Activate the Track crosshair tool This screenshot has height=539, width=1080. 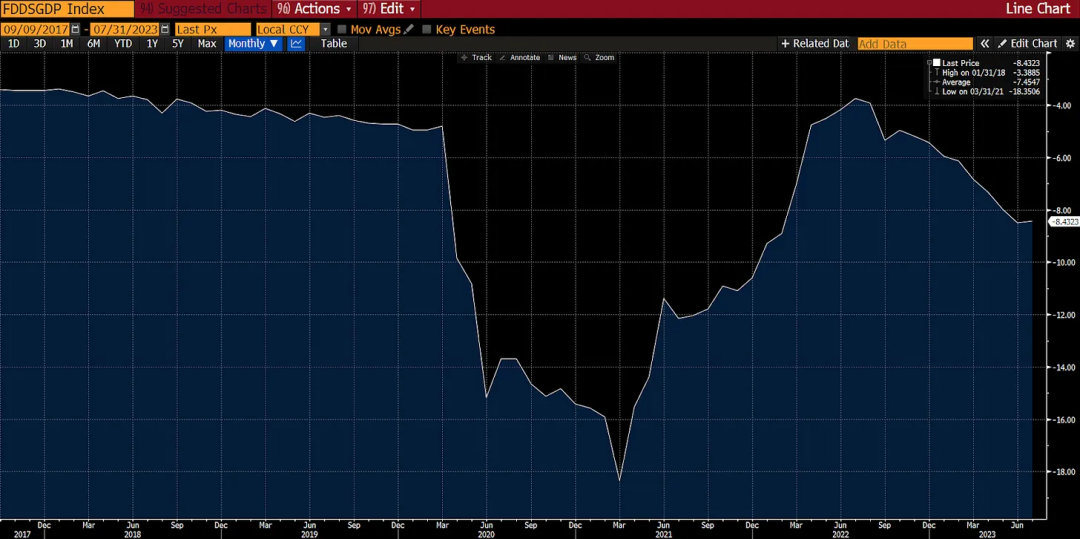476,58
